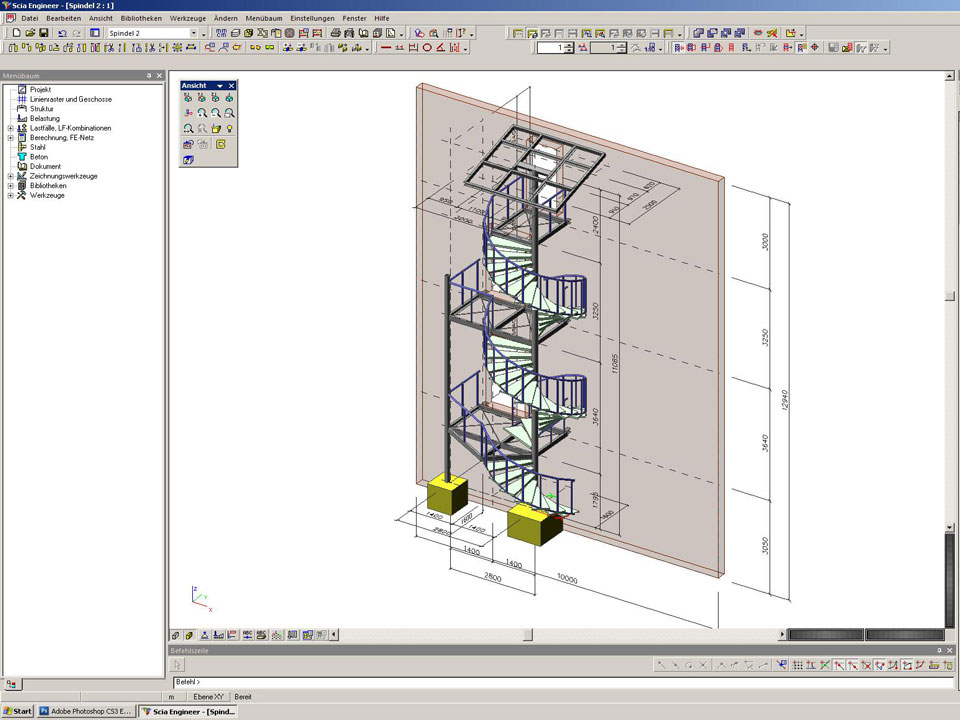Viewport: 960px width, 720px height.
Task: Toggle the red eye visibility toolbar icon
Action: tap(758, 33)
